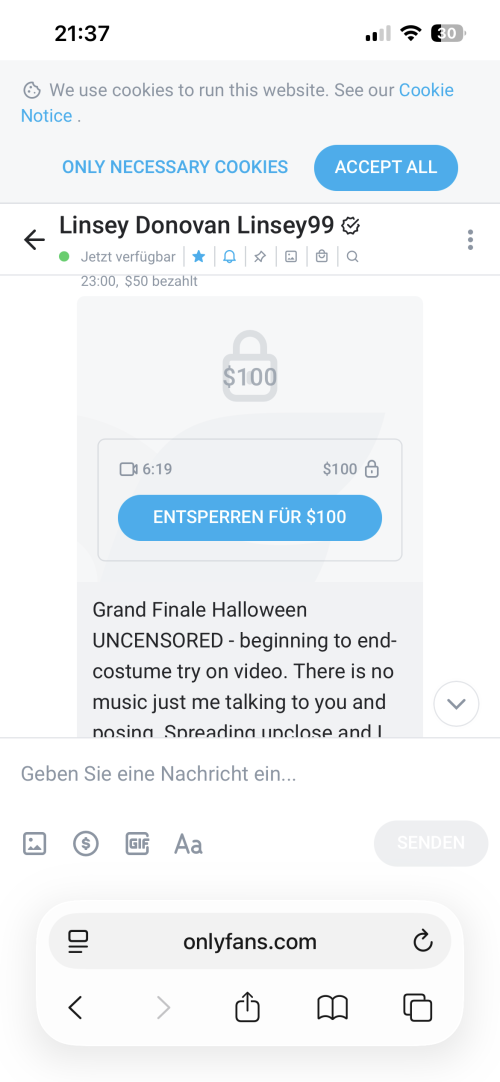This screenshot has height=1082, width=500.
Task: Toggle the blue star favorite icon
Action: [x=199, y=257]
